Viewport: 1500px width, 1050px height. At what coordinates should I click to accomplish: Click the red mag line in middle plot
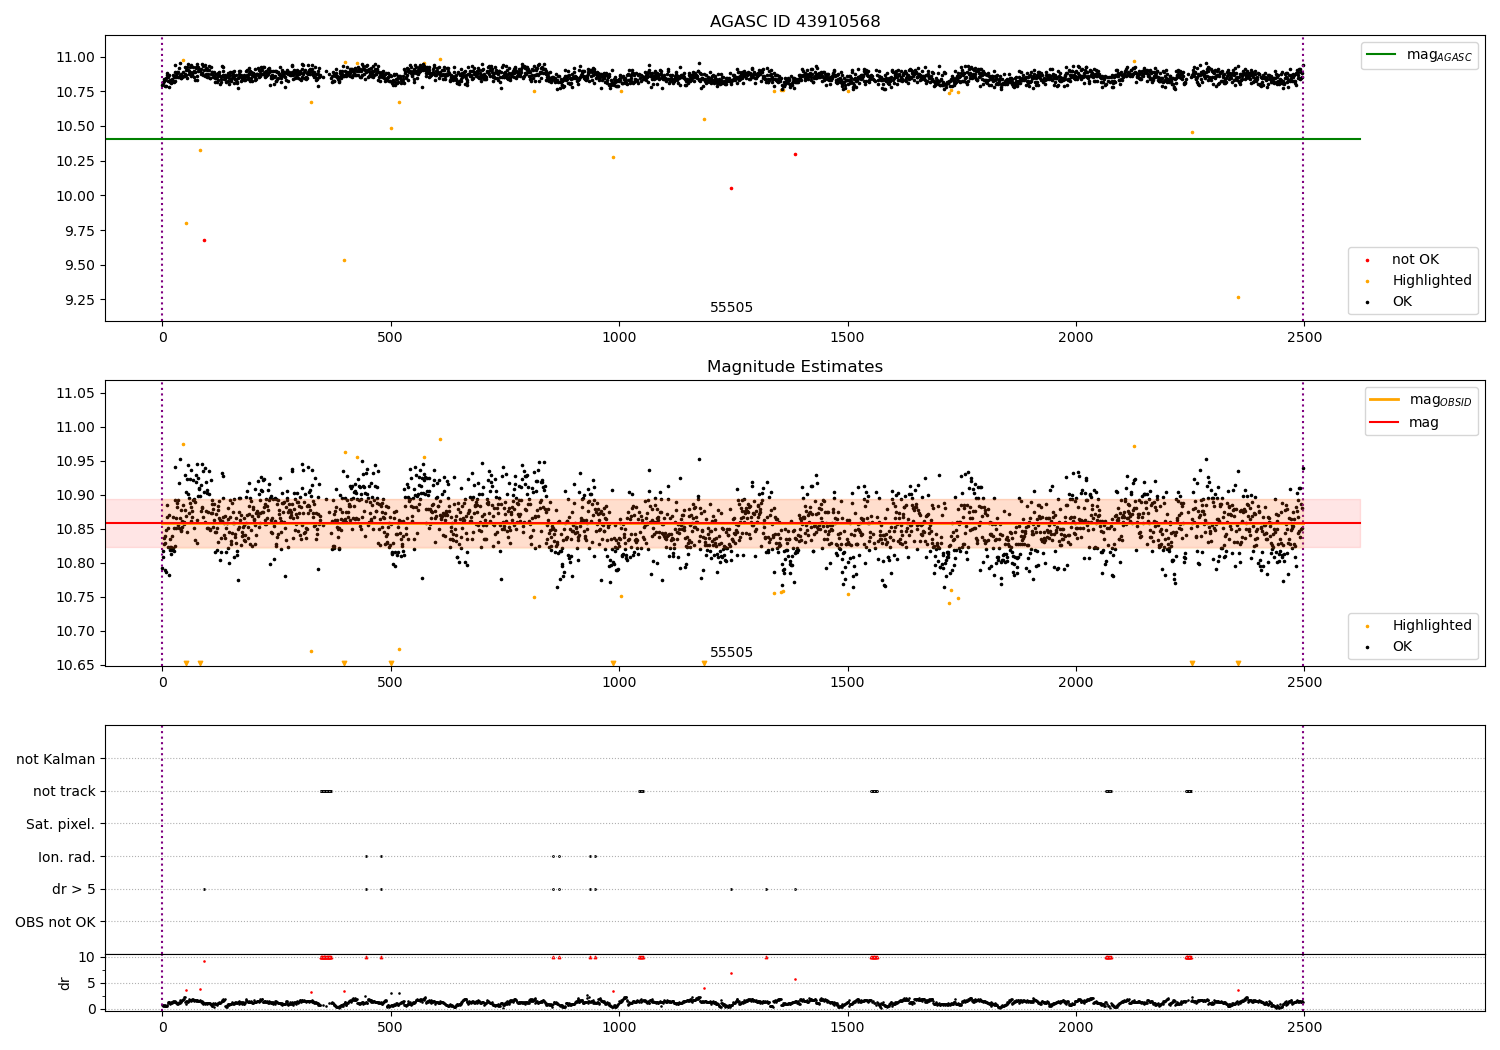point(732,523)
